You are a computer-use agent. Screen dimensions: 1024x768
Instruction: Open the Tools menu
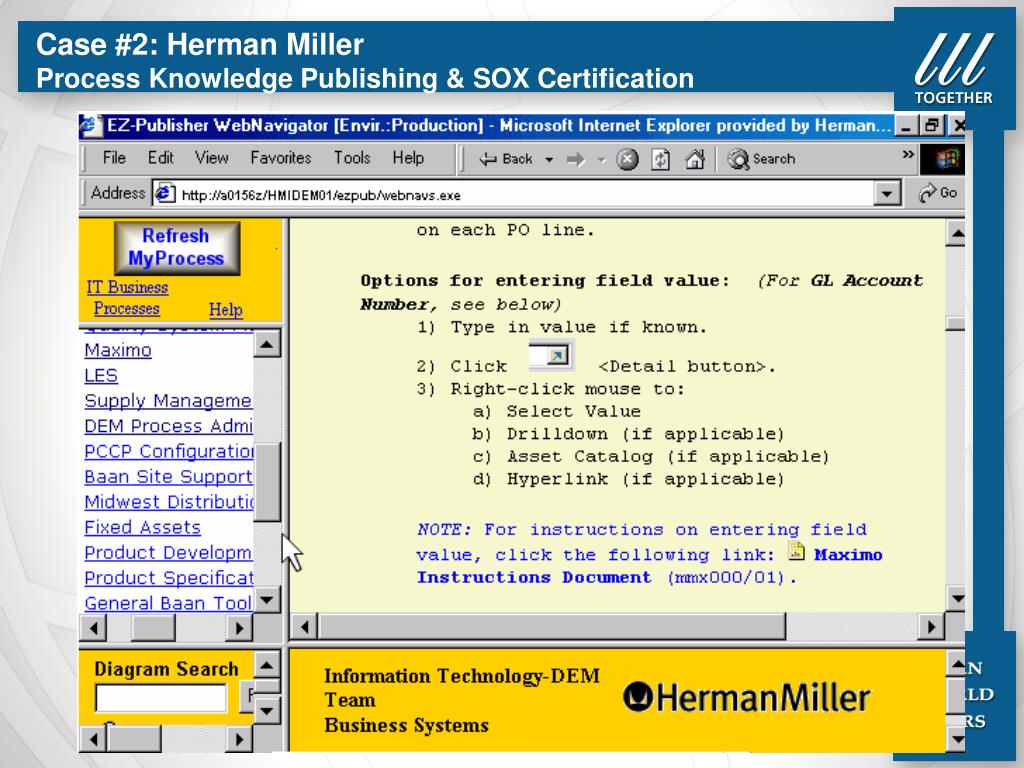point(352,157)
